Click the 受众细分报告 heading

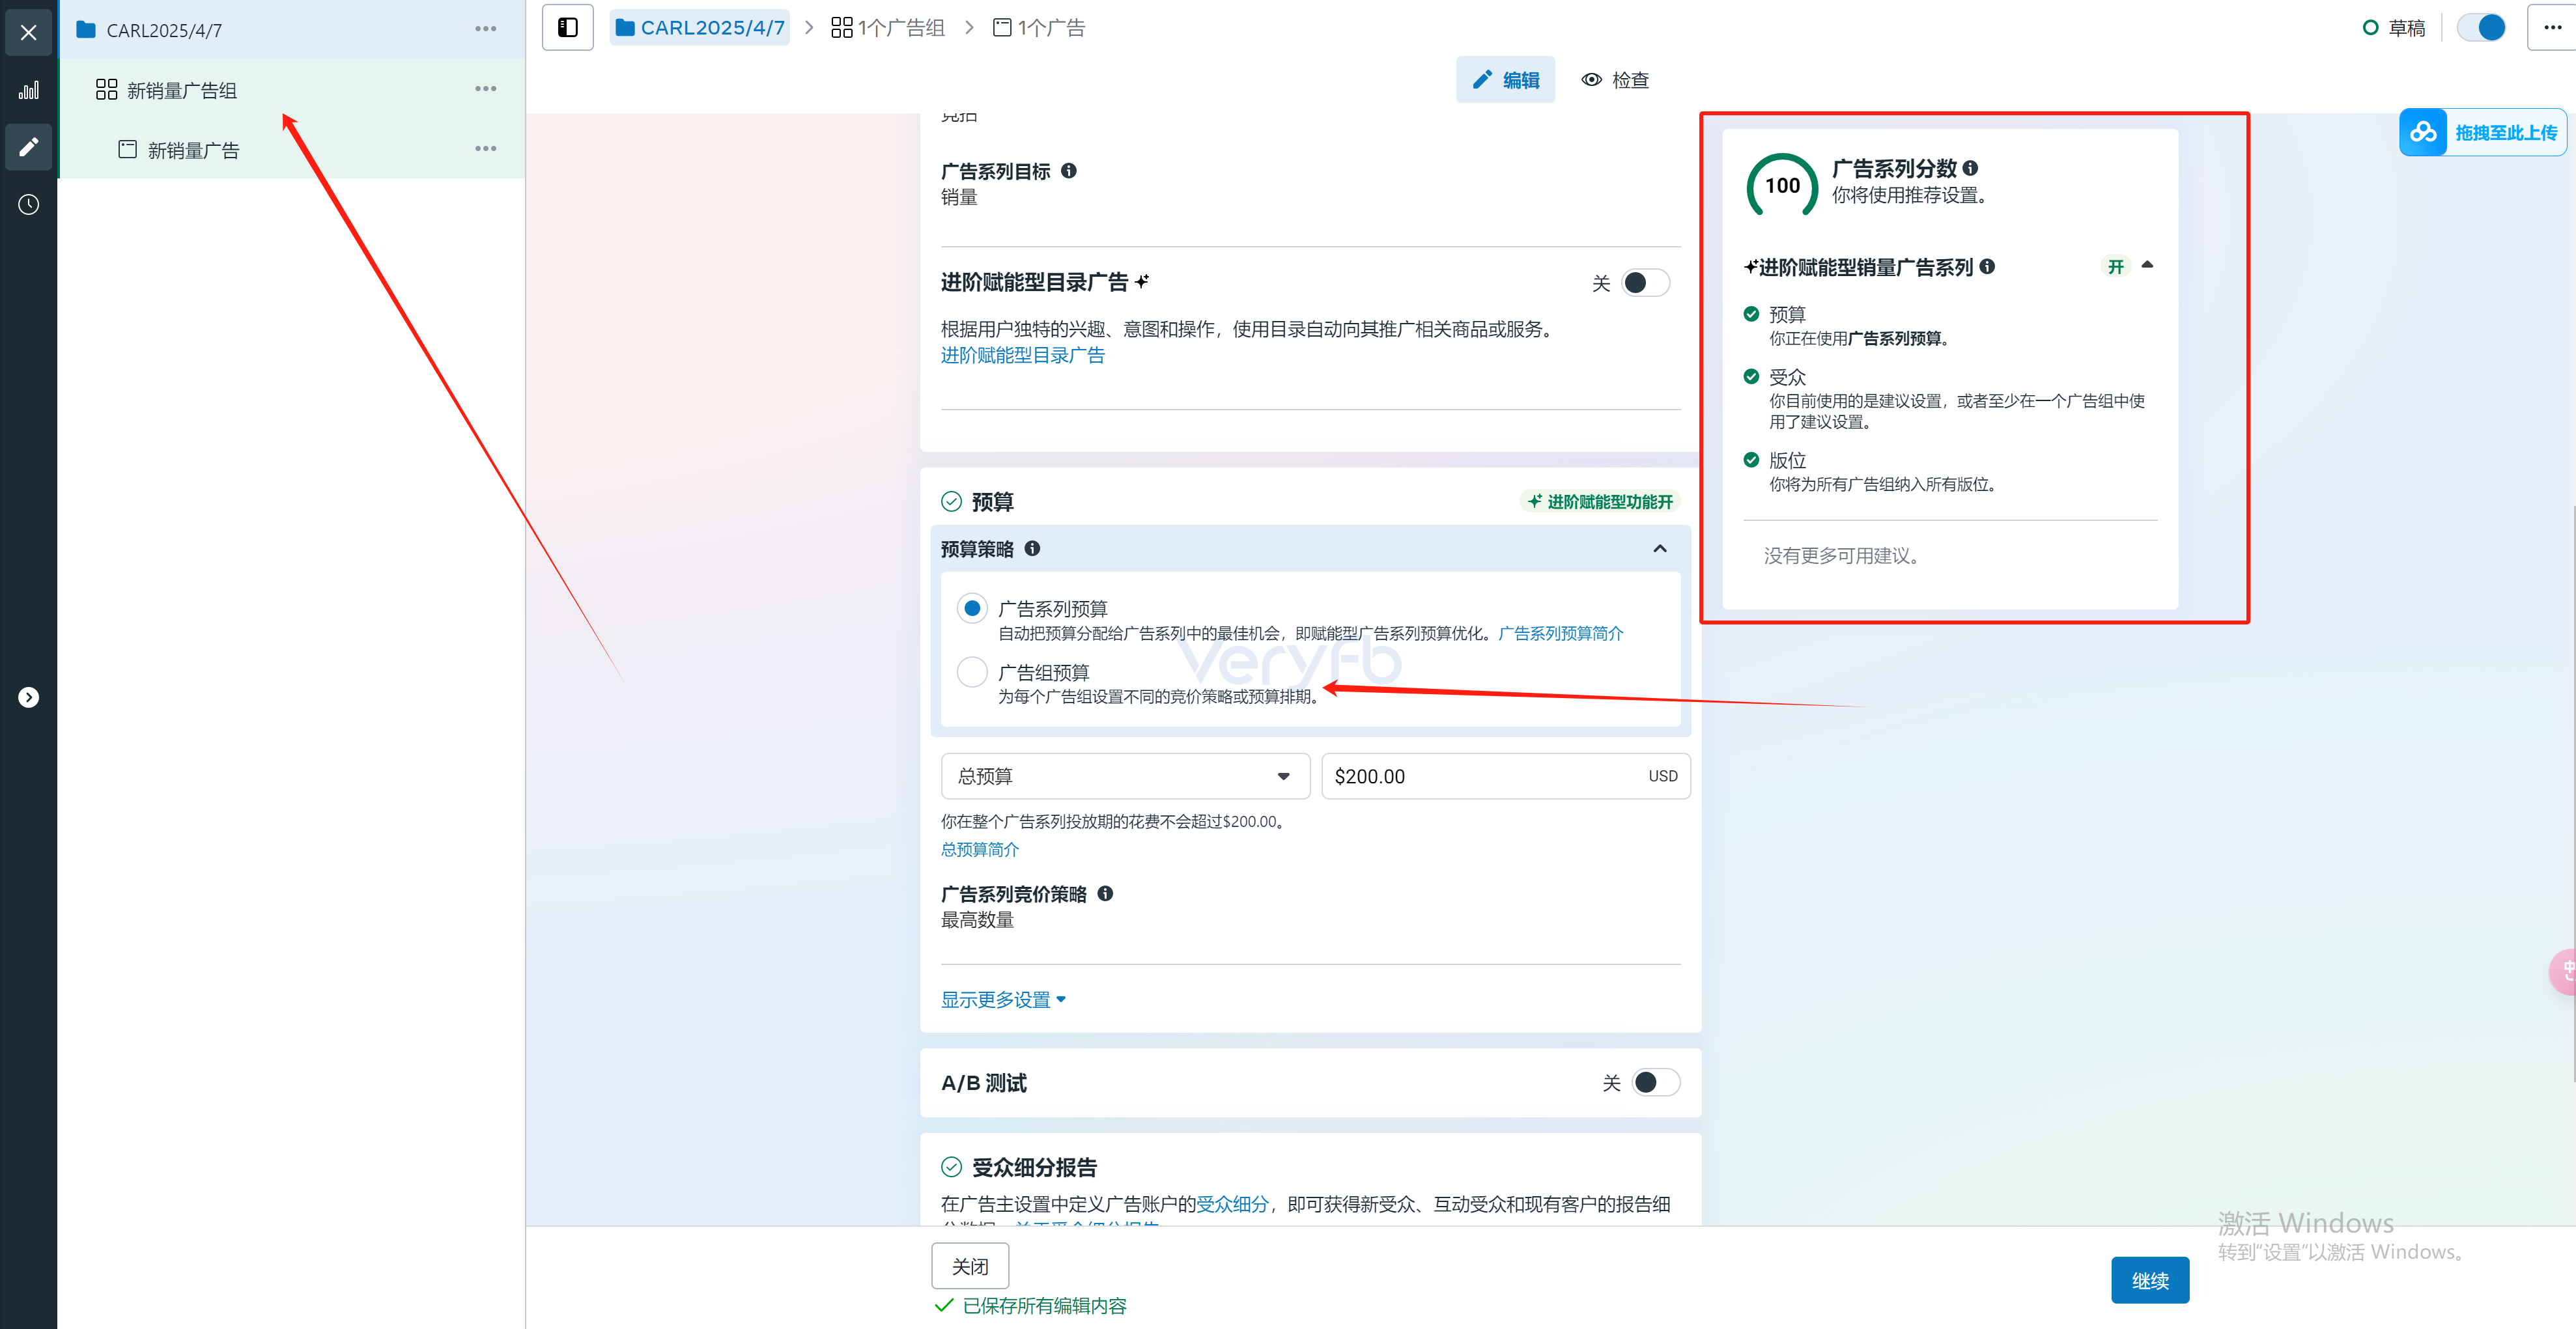point(1034,1167)
